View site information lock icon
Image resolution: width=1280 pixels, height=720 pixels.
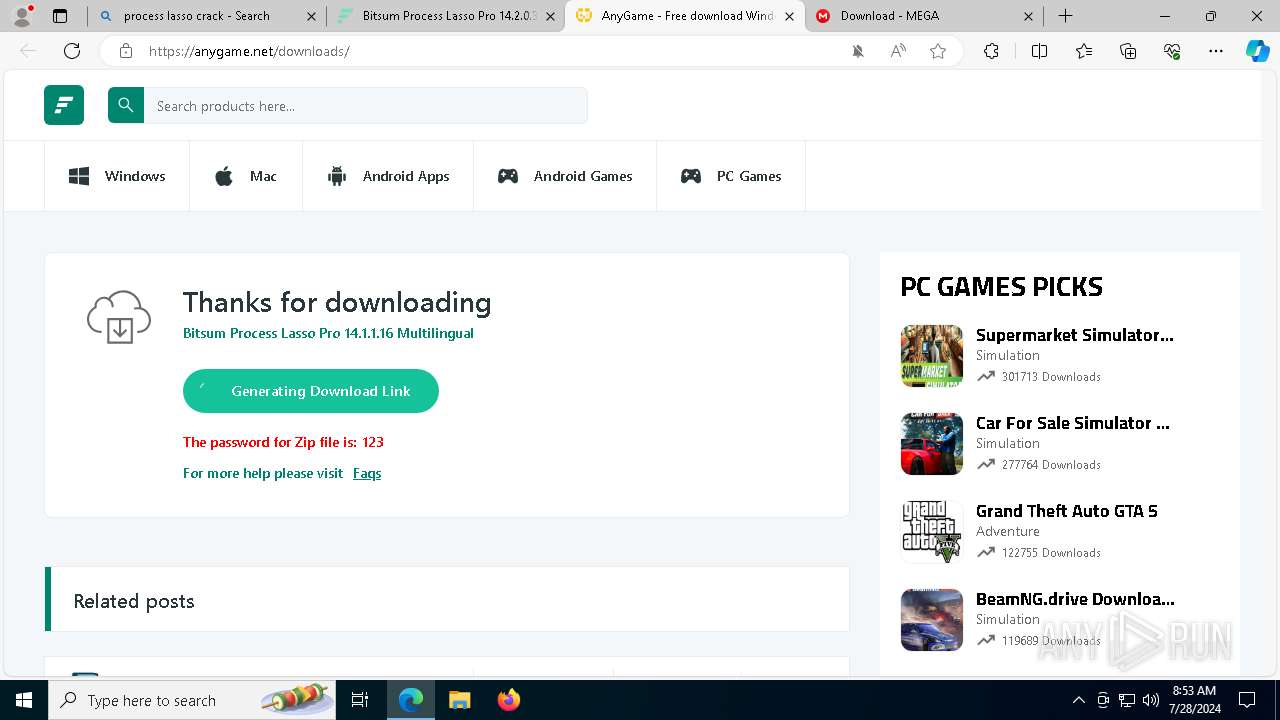point(126,51)
